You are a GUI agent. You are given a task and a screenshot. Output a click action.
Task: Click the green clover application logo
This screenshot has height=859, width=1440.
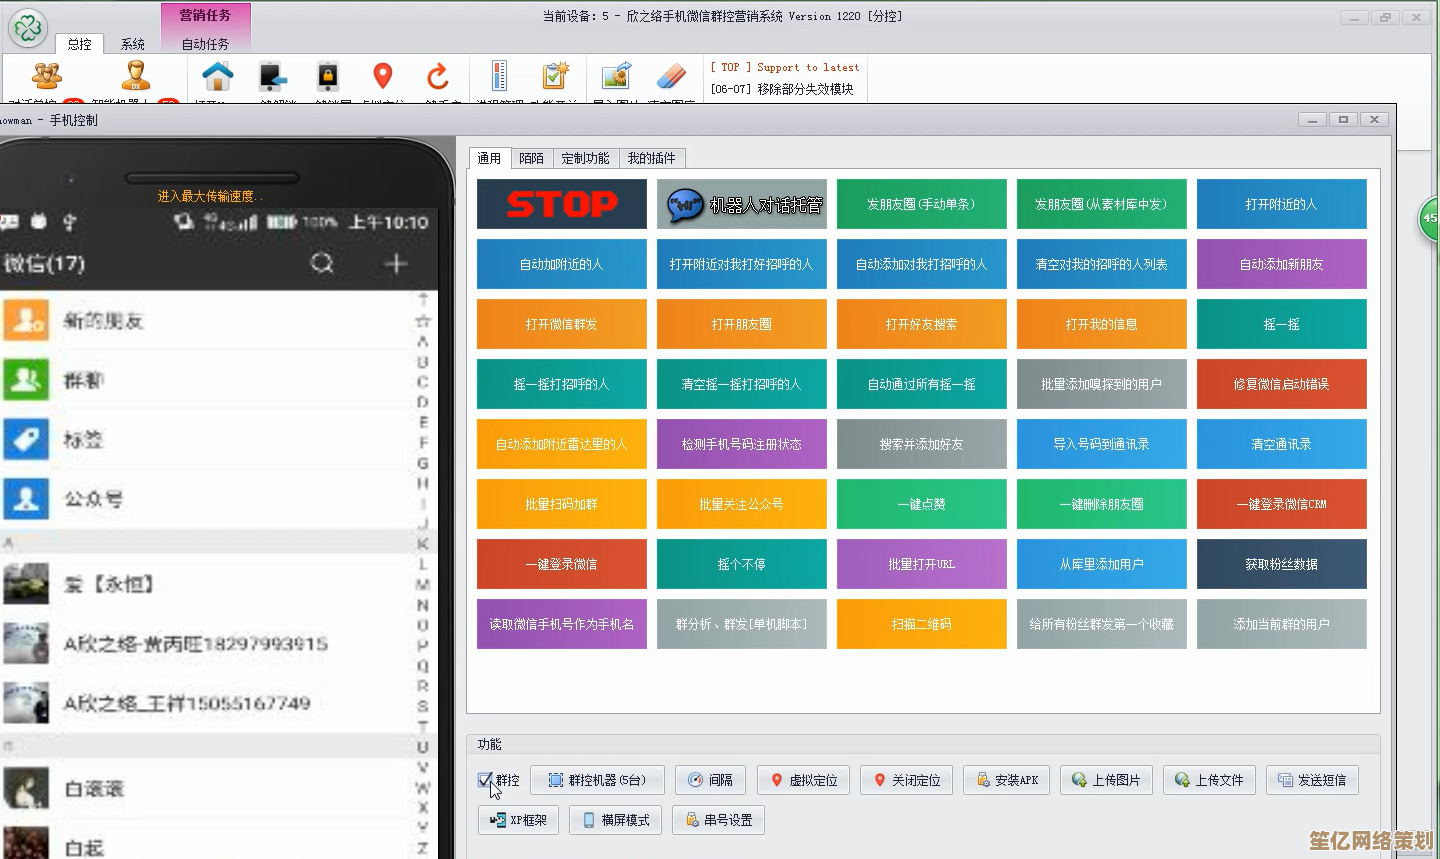pos(28,28)
